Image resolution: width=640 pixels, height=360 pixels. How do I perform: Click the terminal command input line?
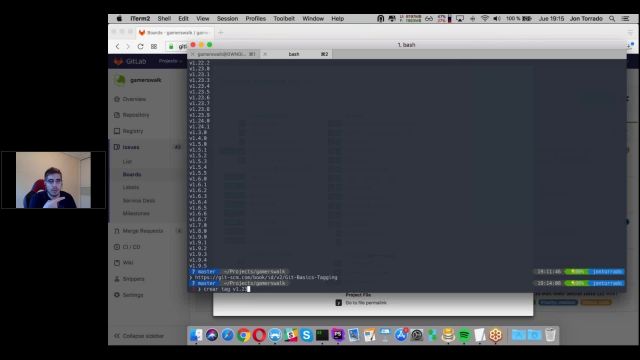(x=406, y=289)
